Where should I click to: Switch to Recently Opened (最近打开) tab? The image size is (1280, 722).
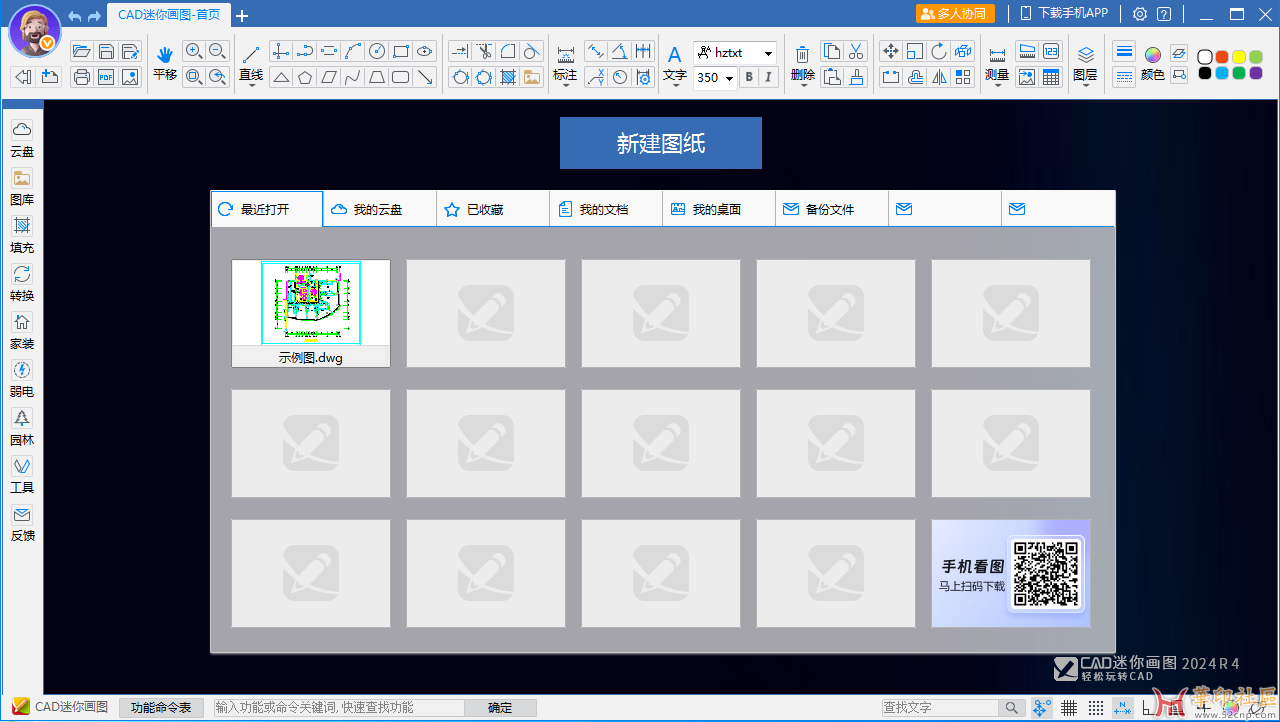pos(267,209)
